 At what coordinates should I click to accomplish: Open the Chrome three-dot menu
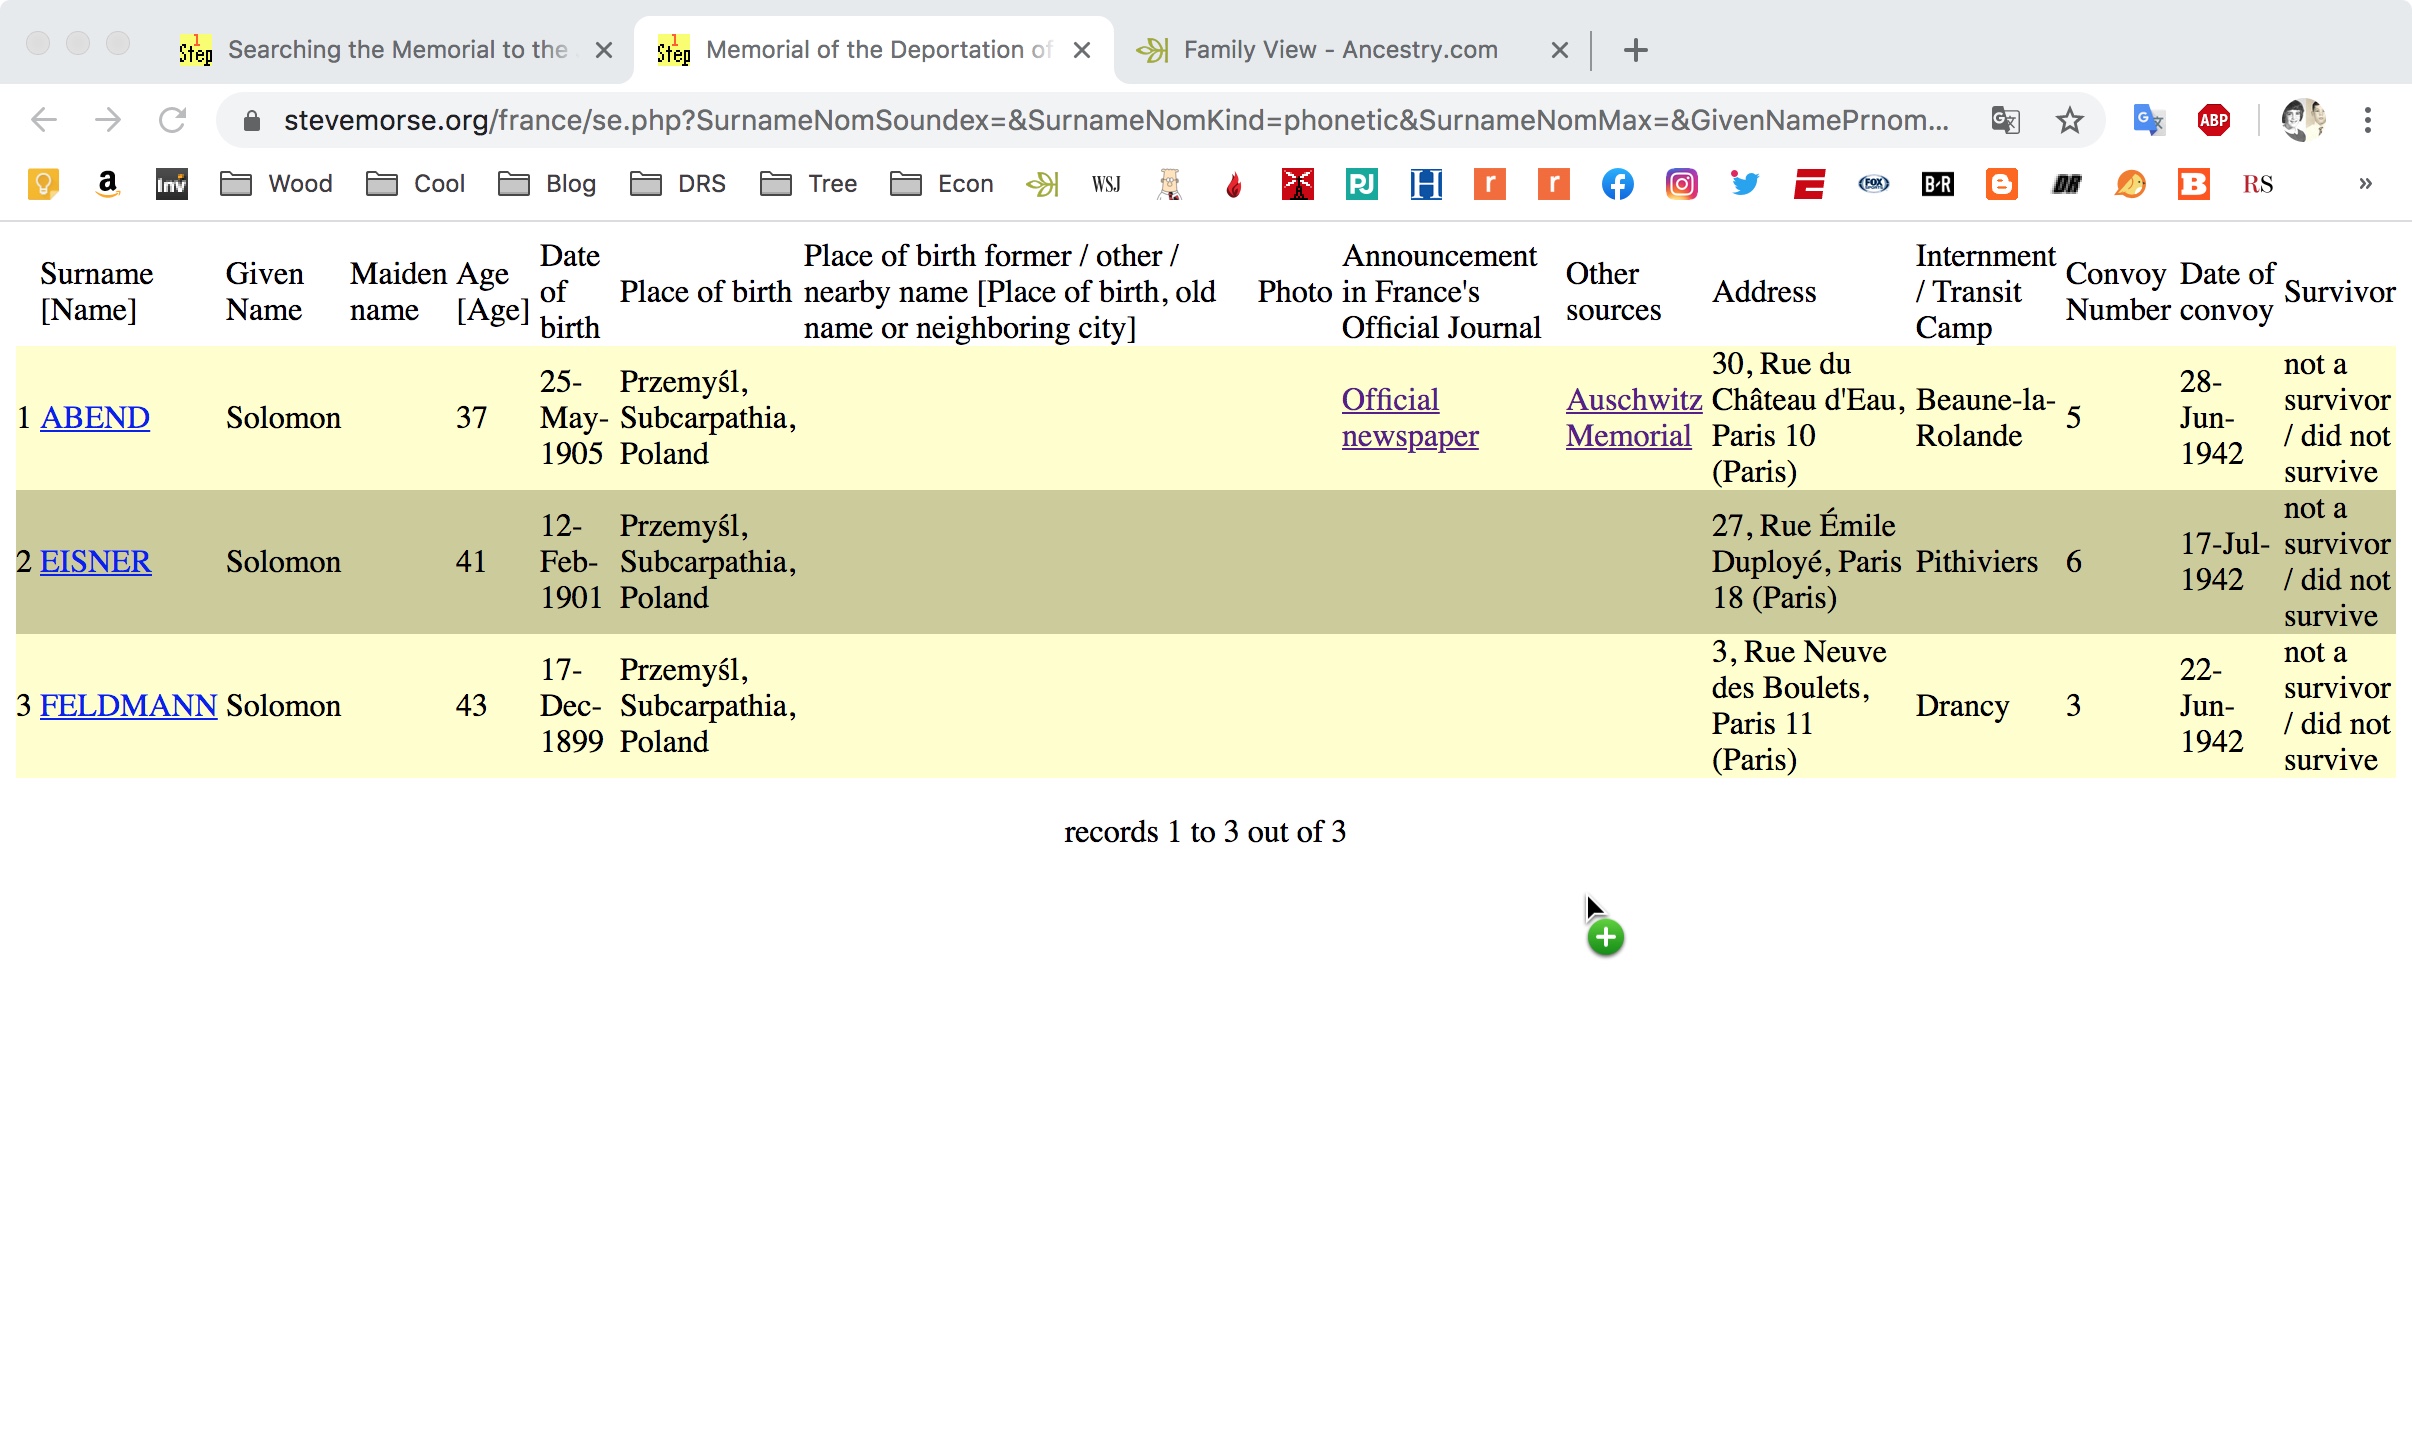(2367, 120)
